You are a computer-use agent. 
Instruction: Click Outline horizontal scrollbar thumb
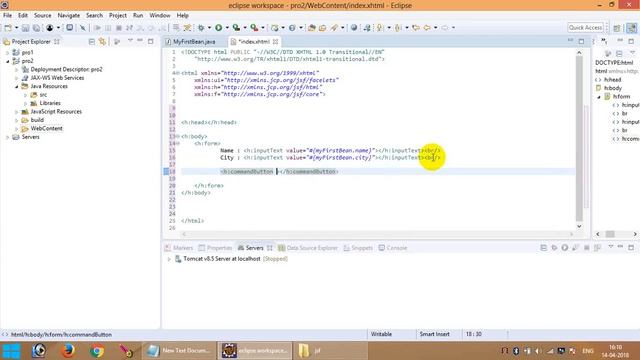610,234
